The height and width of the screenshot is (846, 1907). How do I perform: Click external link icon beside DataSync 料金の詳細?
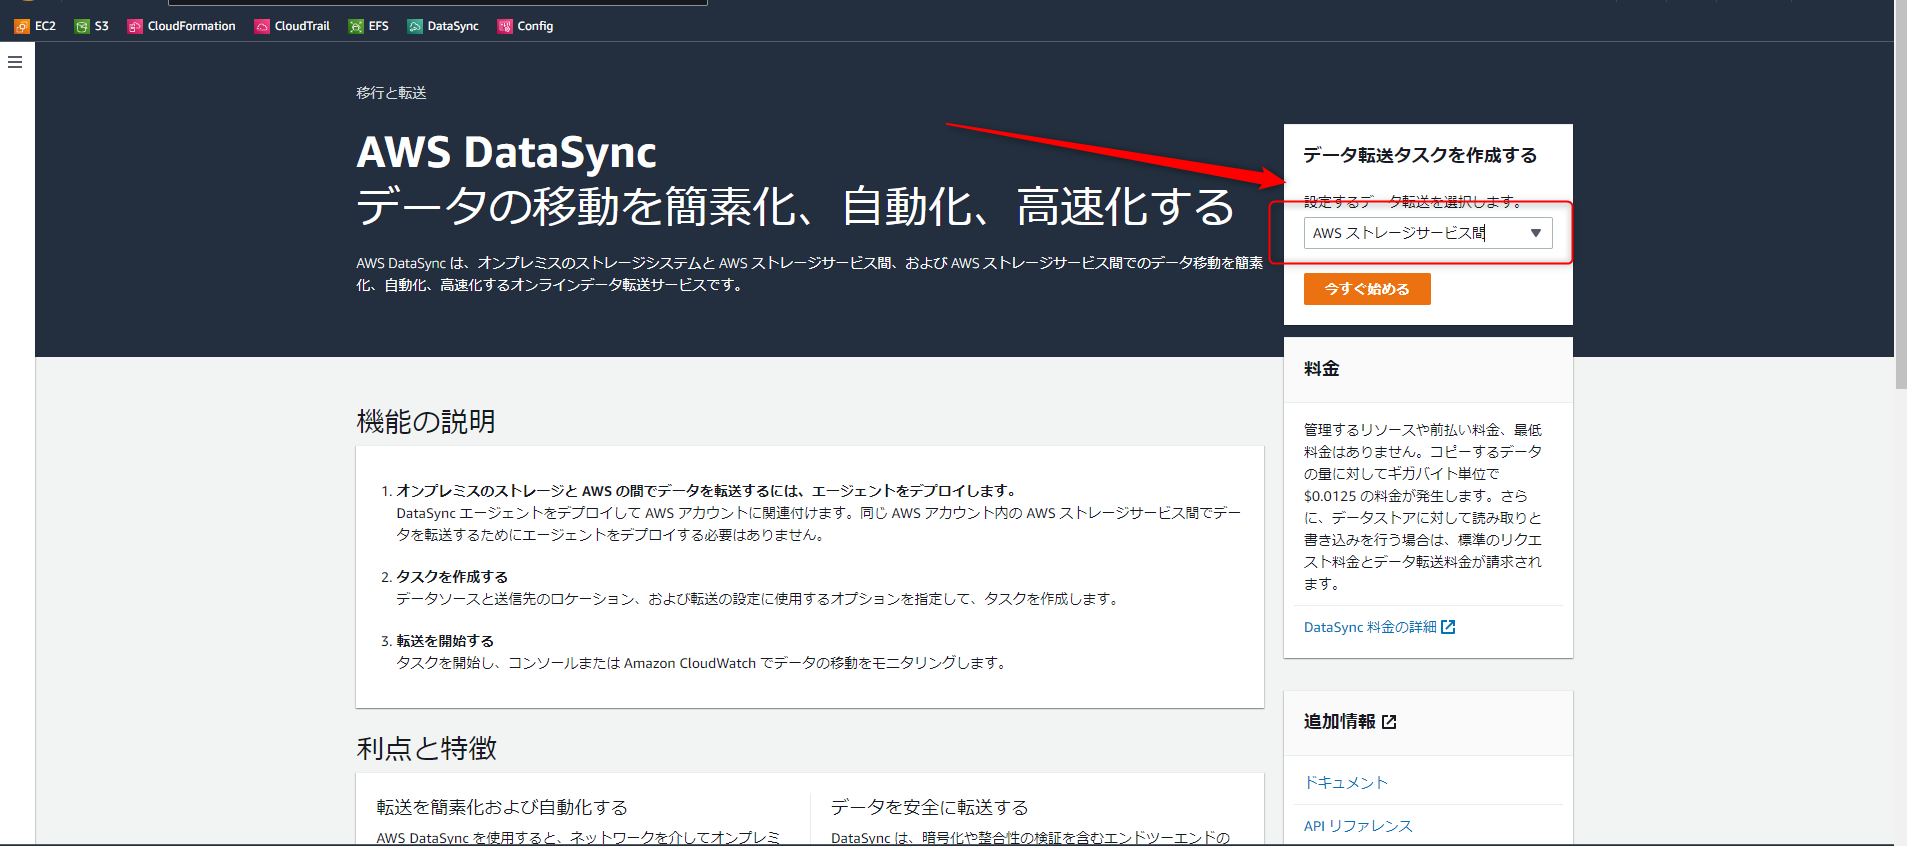click(x=1448, y=627)
